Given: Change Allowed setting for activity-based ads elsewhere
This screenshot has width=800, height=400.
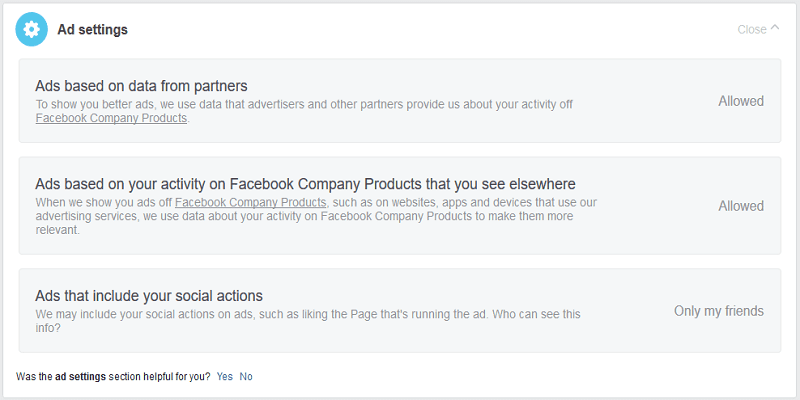Looking at the screenshot, I should pyautogui.click(x=741, y=206).
